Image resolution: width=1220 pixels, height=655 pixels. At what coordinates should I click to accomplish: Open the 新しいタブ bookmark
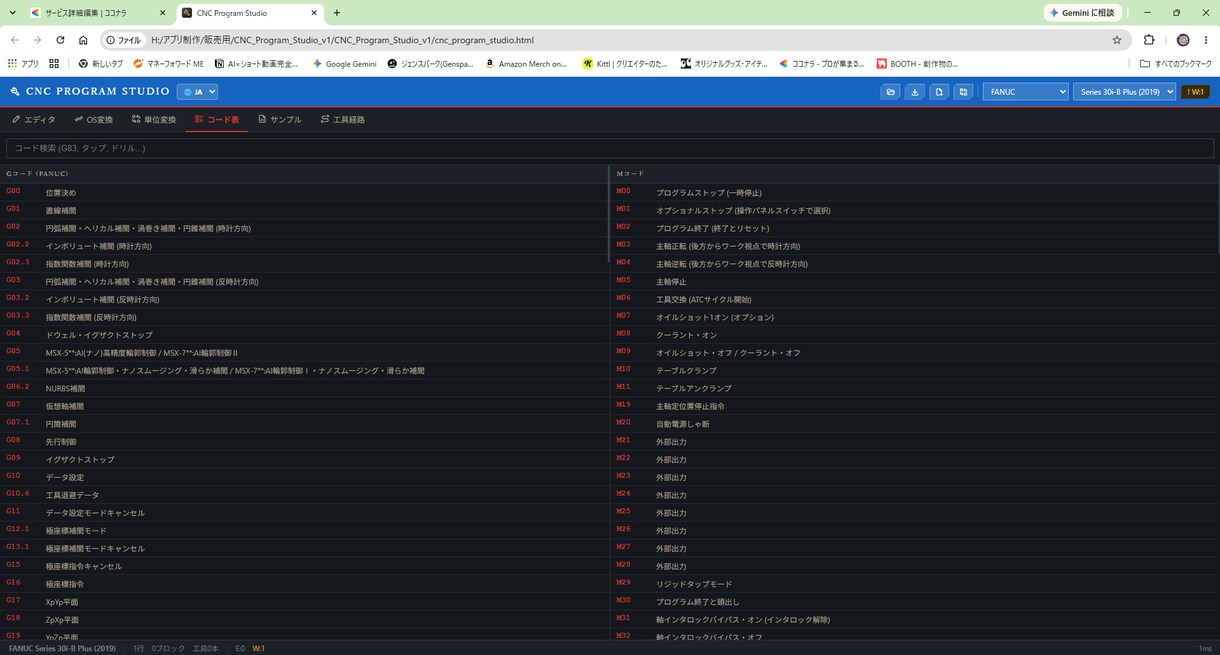point(100,63)
